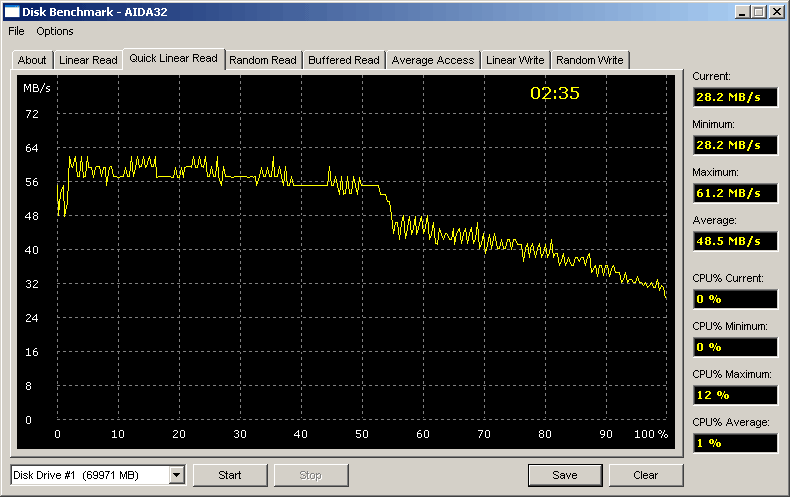Click the elapsed time 02:35 on graph
Viewport: 790px width, 497px height.
pos(555,93)
